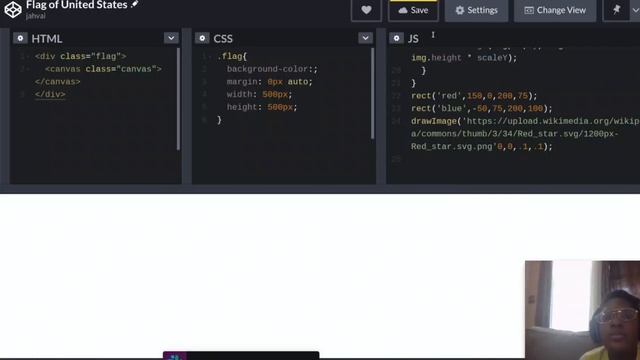Click the CodePen logo icon
The image size is (640, 360).
[13, 9]
